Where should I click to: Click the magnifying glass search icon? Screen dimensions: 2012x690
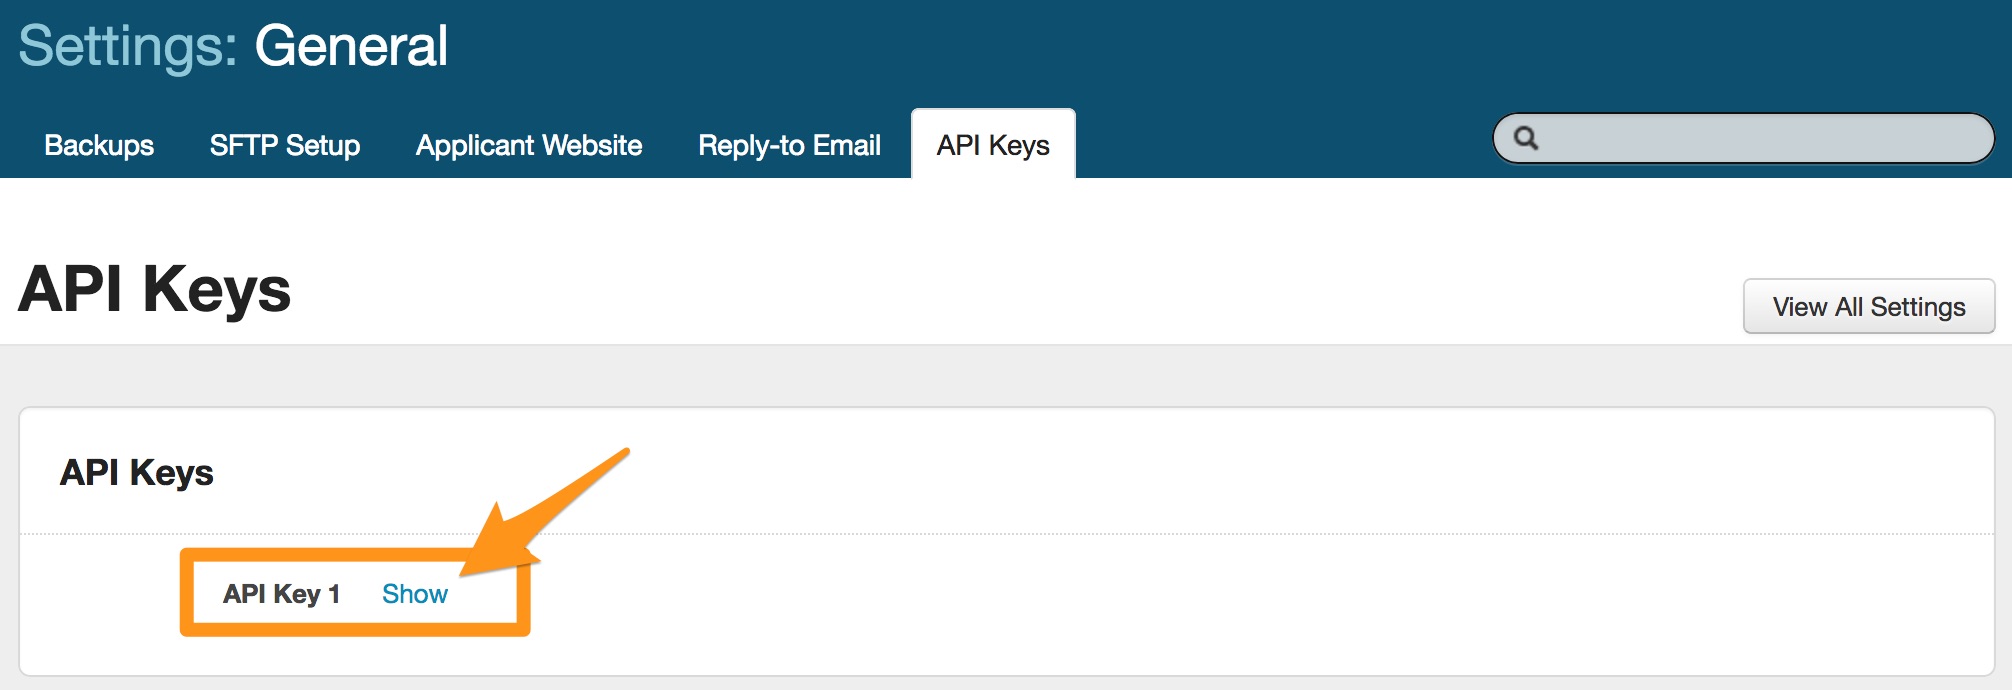pos(1525,138)
